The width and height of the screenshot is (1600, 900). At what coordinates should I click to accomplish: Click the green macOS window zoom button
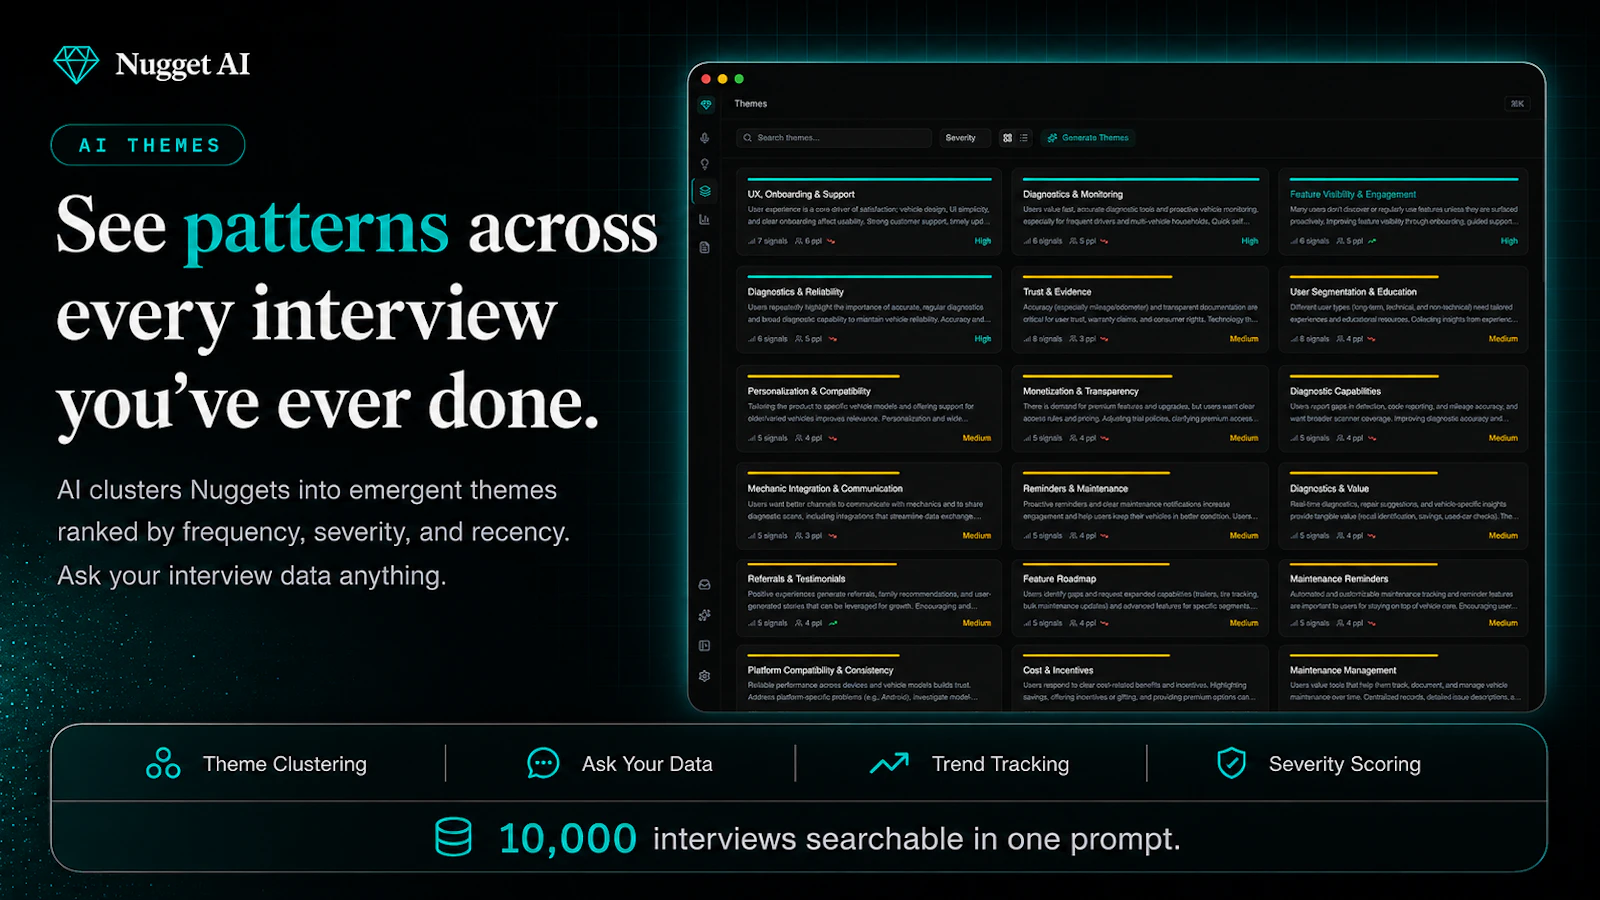[739, 79]
